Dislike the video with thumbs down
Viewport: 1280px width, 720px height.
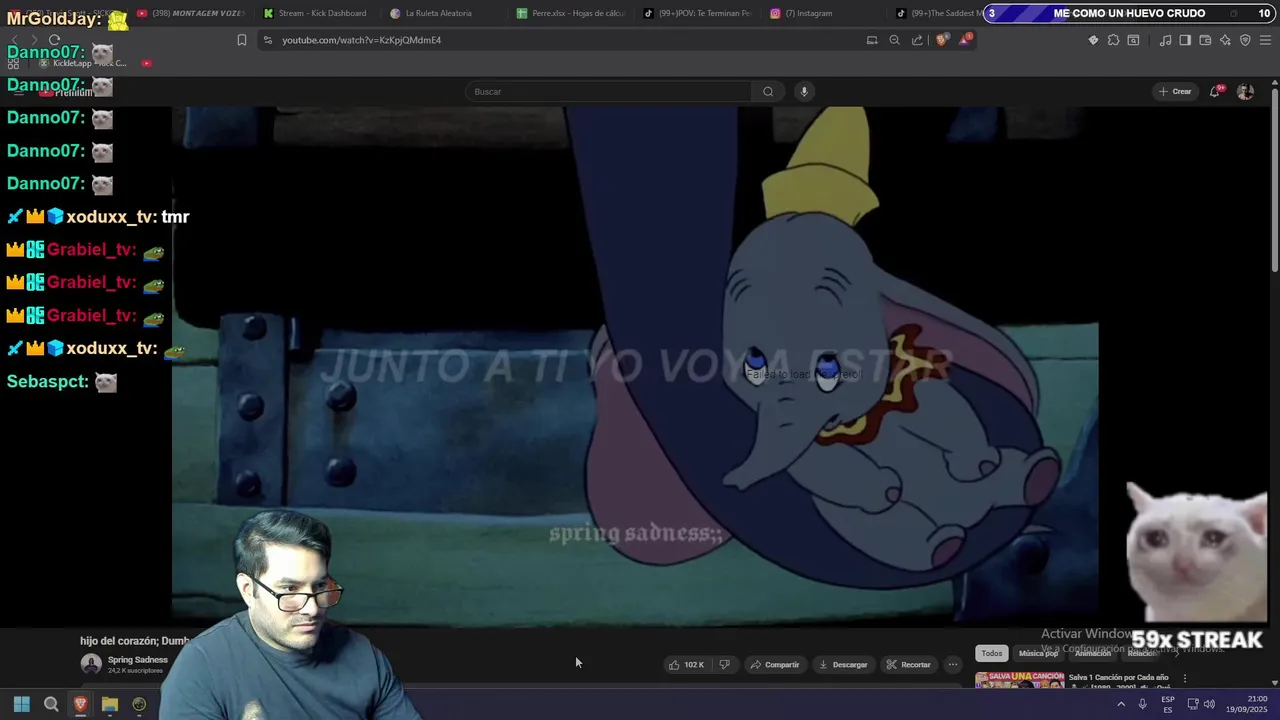pyautogui.click(x=725, y=665)
